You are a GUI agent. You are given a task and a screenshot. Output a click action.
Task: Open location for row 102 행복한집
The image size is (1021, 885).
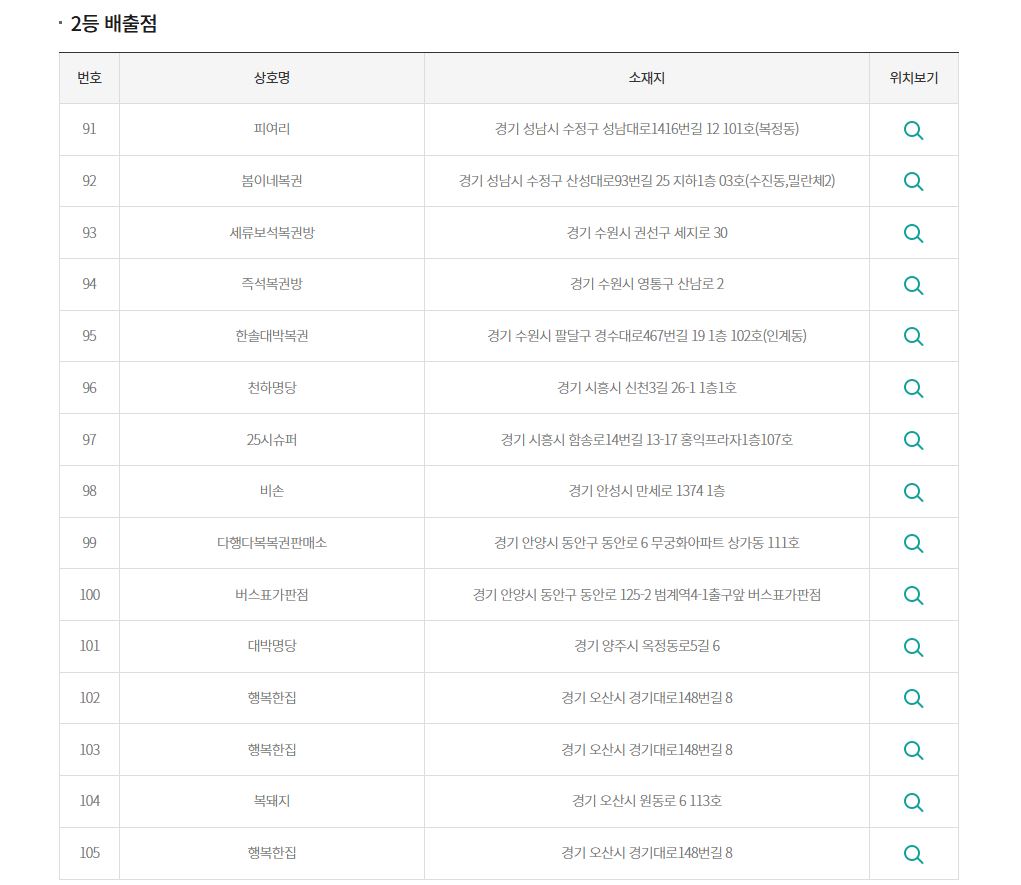[x=913, y=699]
